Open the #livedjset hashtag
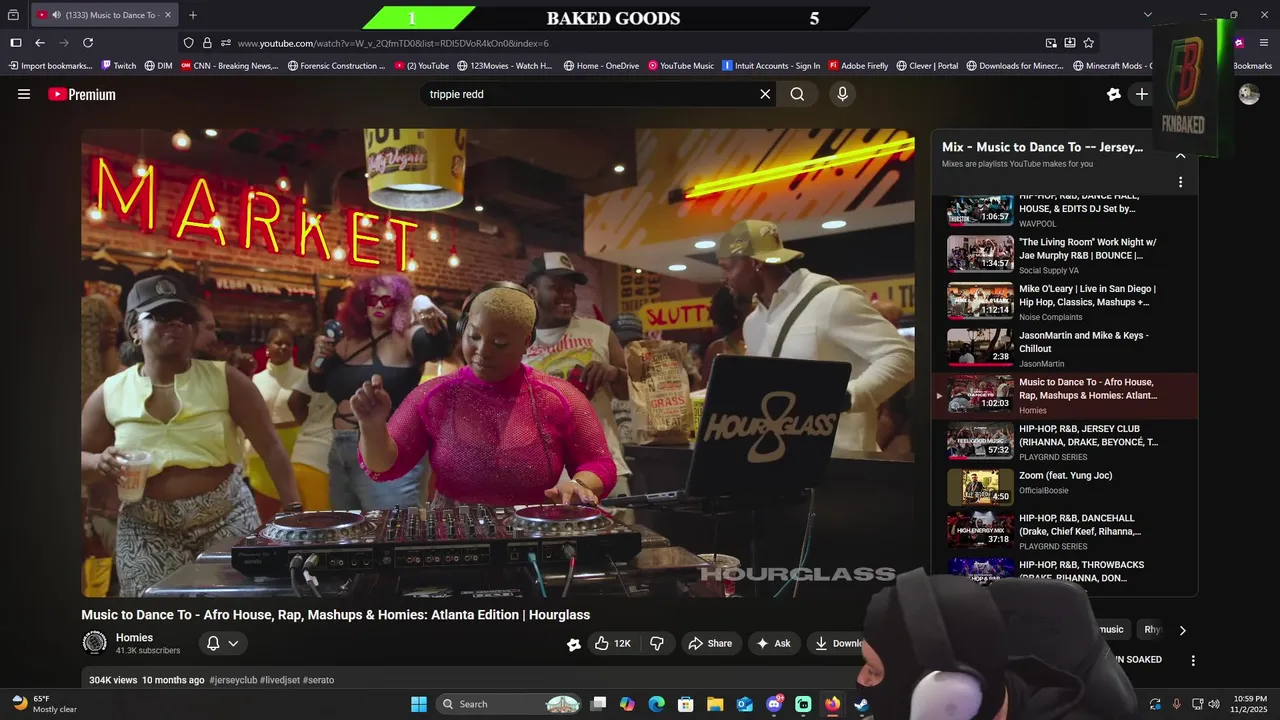1280x720 pixels. [279, 680]
